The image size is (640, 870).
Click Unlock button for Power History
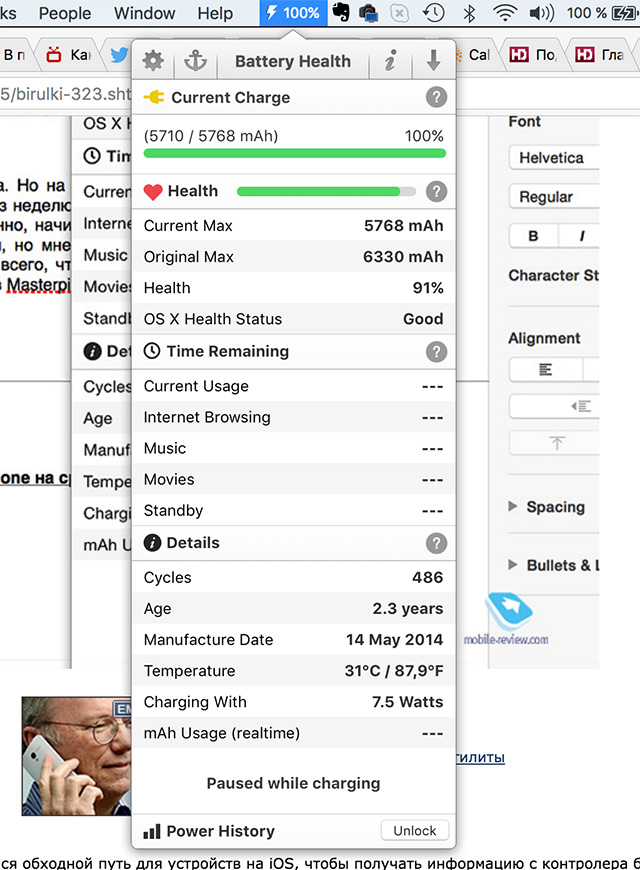[414, 831]
